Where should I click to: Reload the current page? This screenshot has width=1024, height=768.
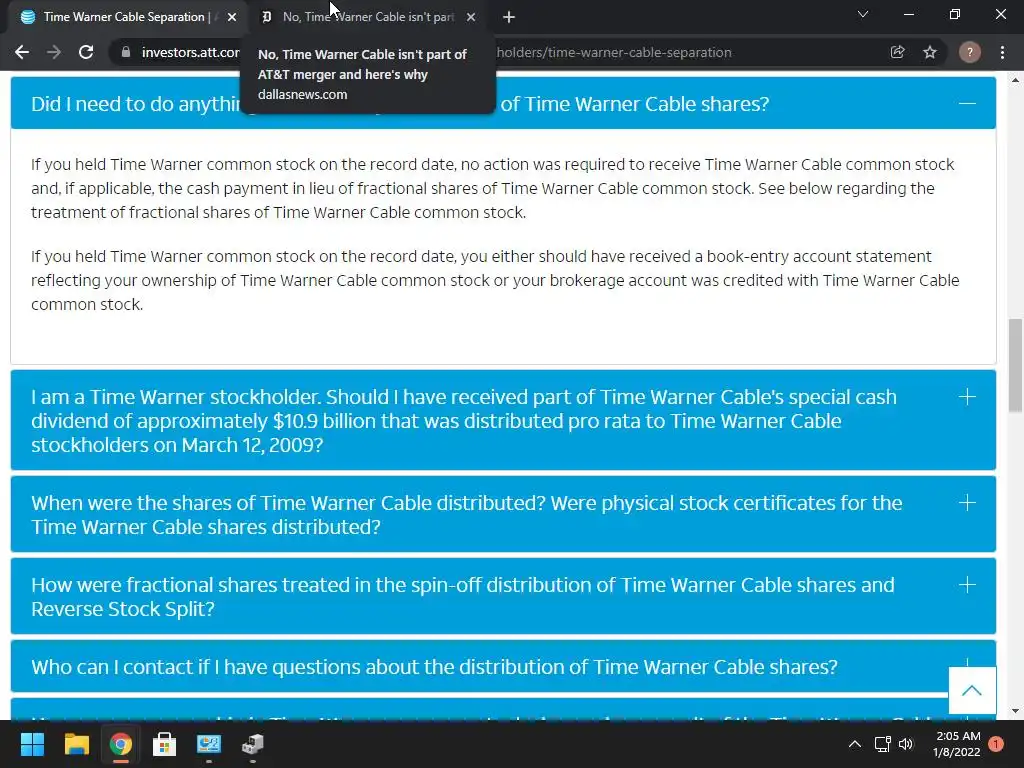[x=86, y=52]
